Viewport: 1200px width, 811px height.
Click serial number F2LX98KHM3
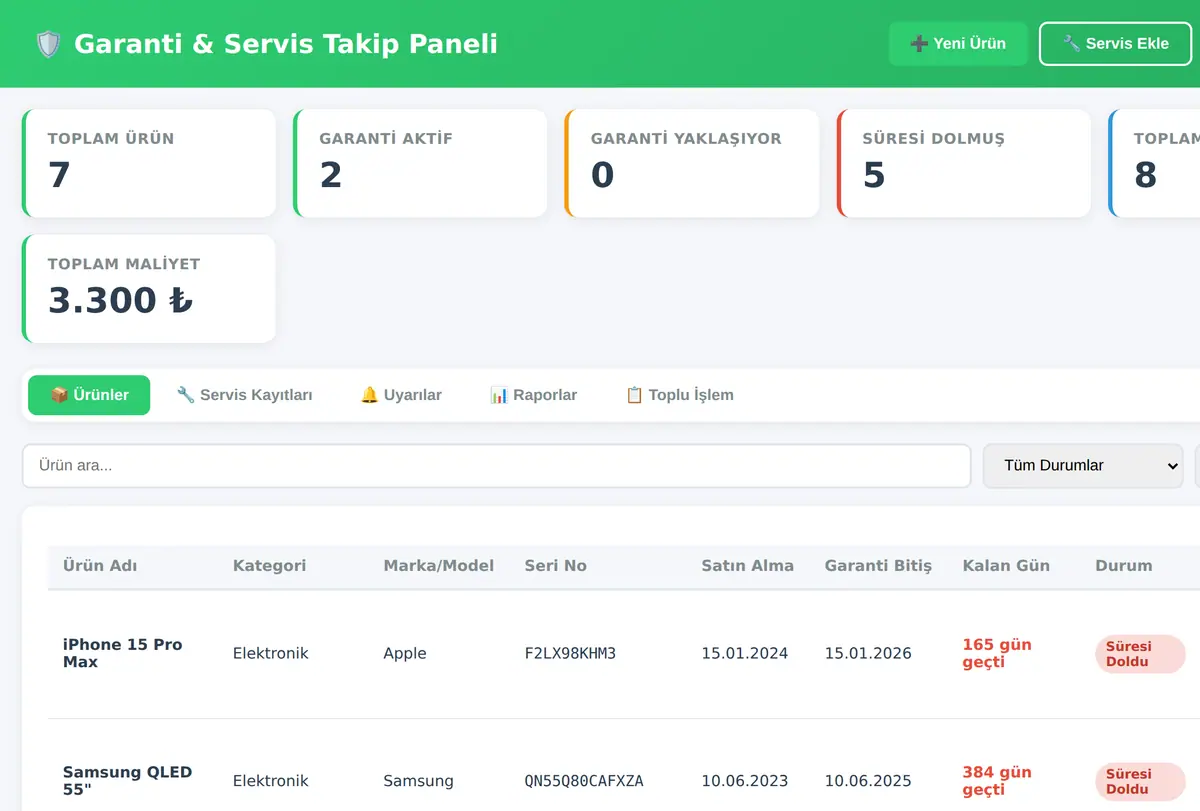[570, 654]
